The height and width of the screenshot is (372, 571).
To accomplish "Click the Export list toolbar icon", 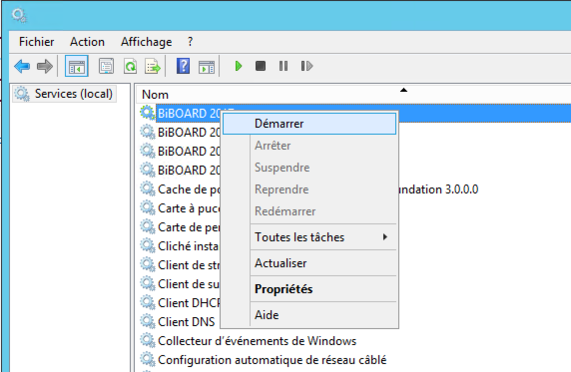I will [153, 66].
